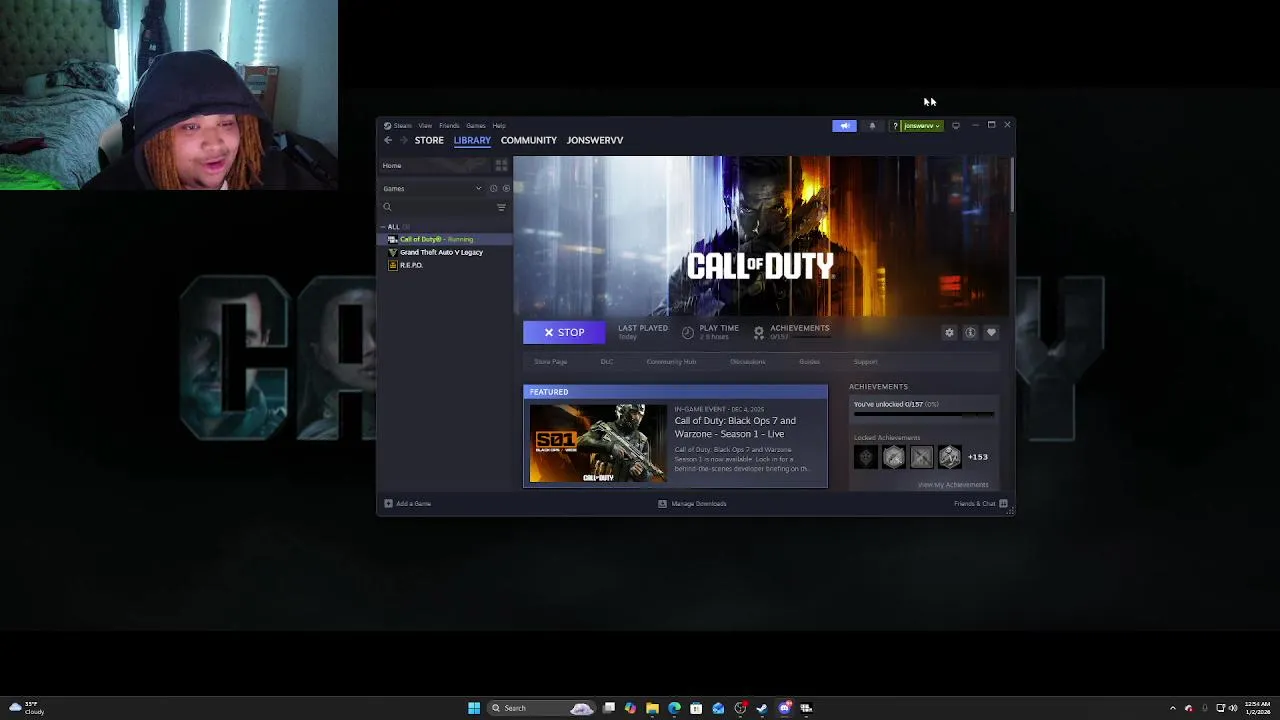Open Steam from the taskbar
Screen dimensions: 1280x720
pos(762,708)
